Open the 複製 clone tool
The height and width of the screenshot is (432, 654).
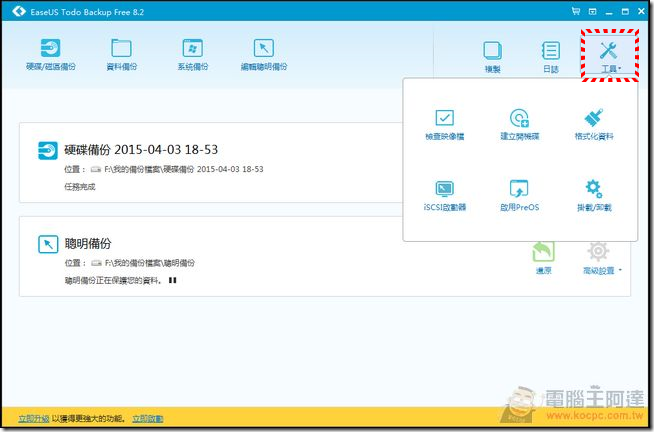pos(492,54)
